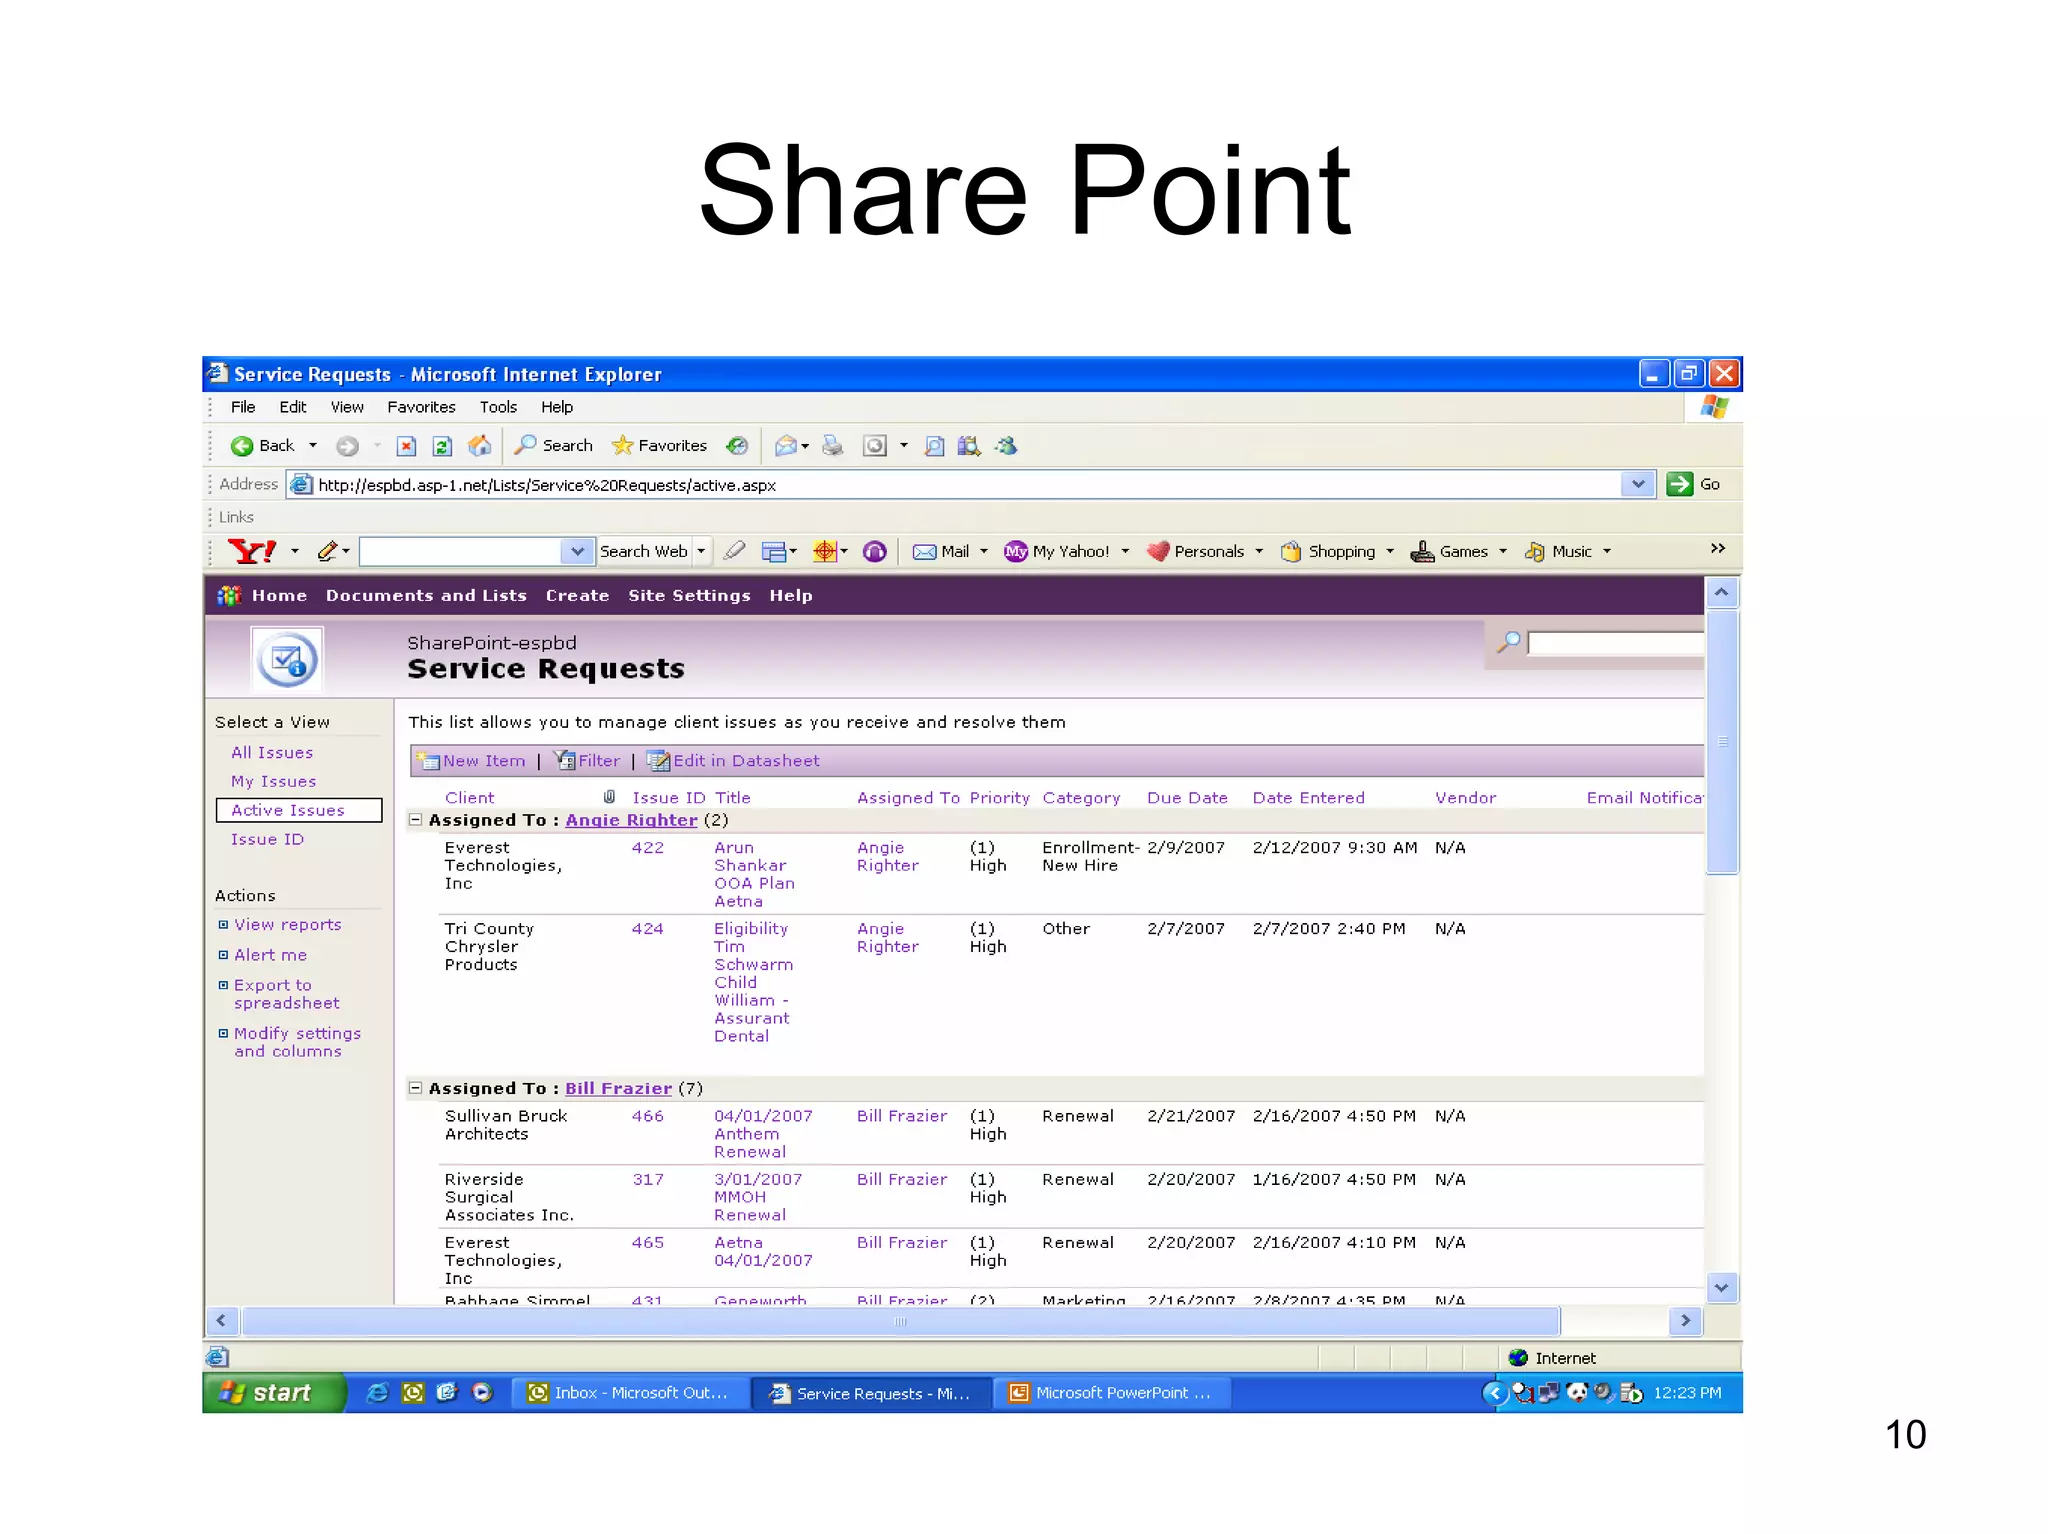Go to SharePoint Home navigation link

click(x=279, y=595)
